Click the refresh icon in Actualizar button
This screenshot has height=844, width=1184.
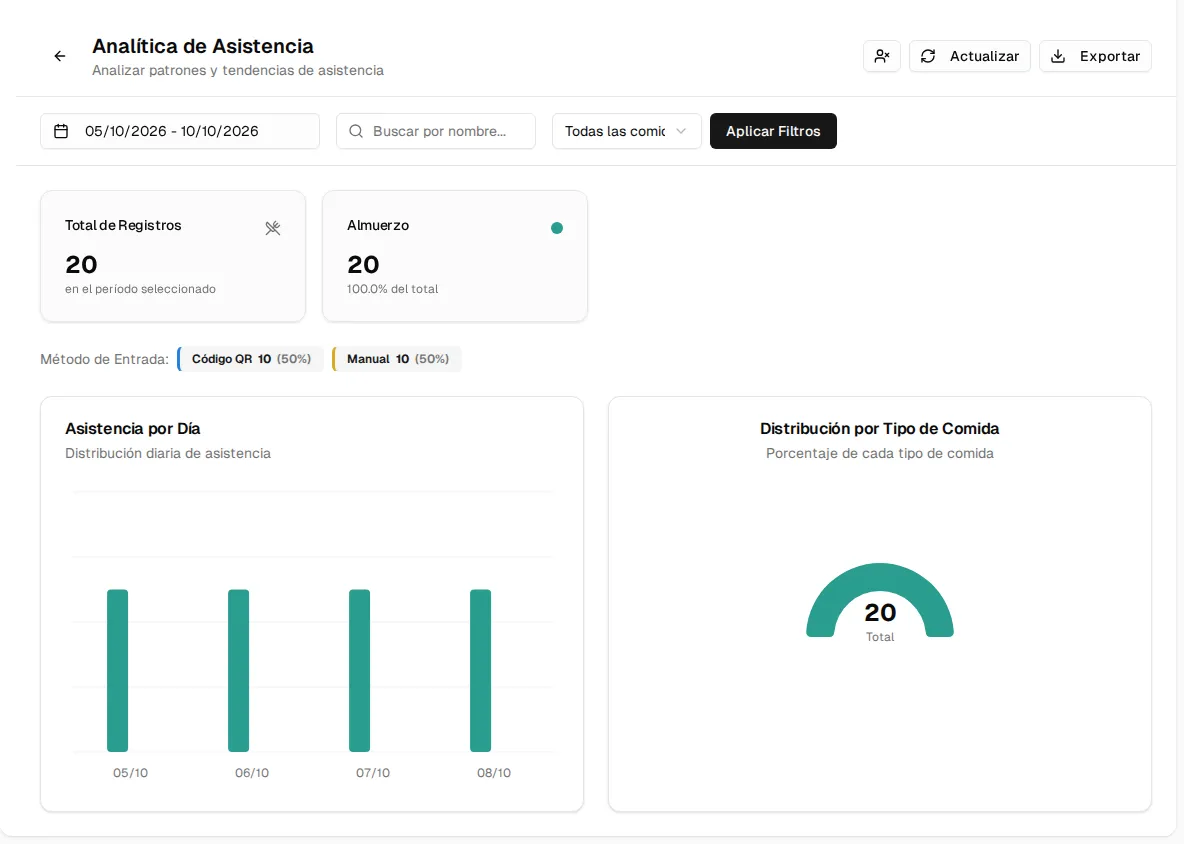pos(928,56)
